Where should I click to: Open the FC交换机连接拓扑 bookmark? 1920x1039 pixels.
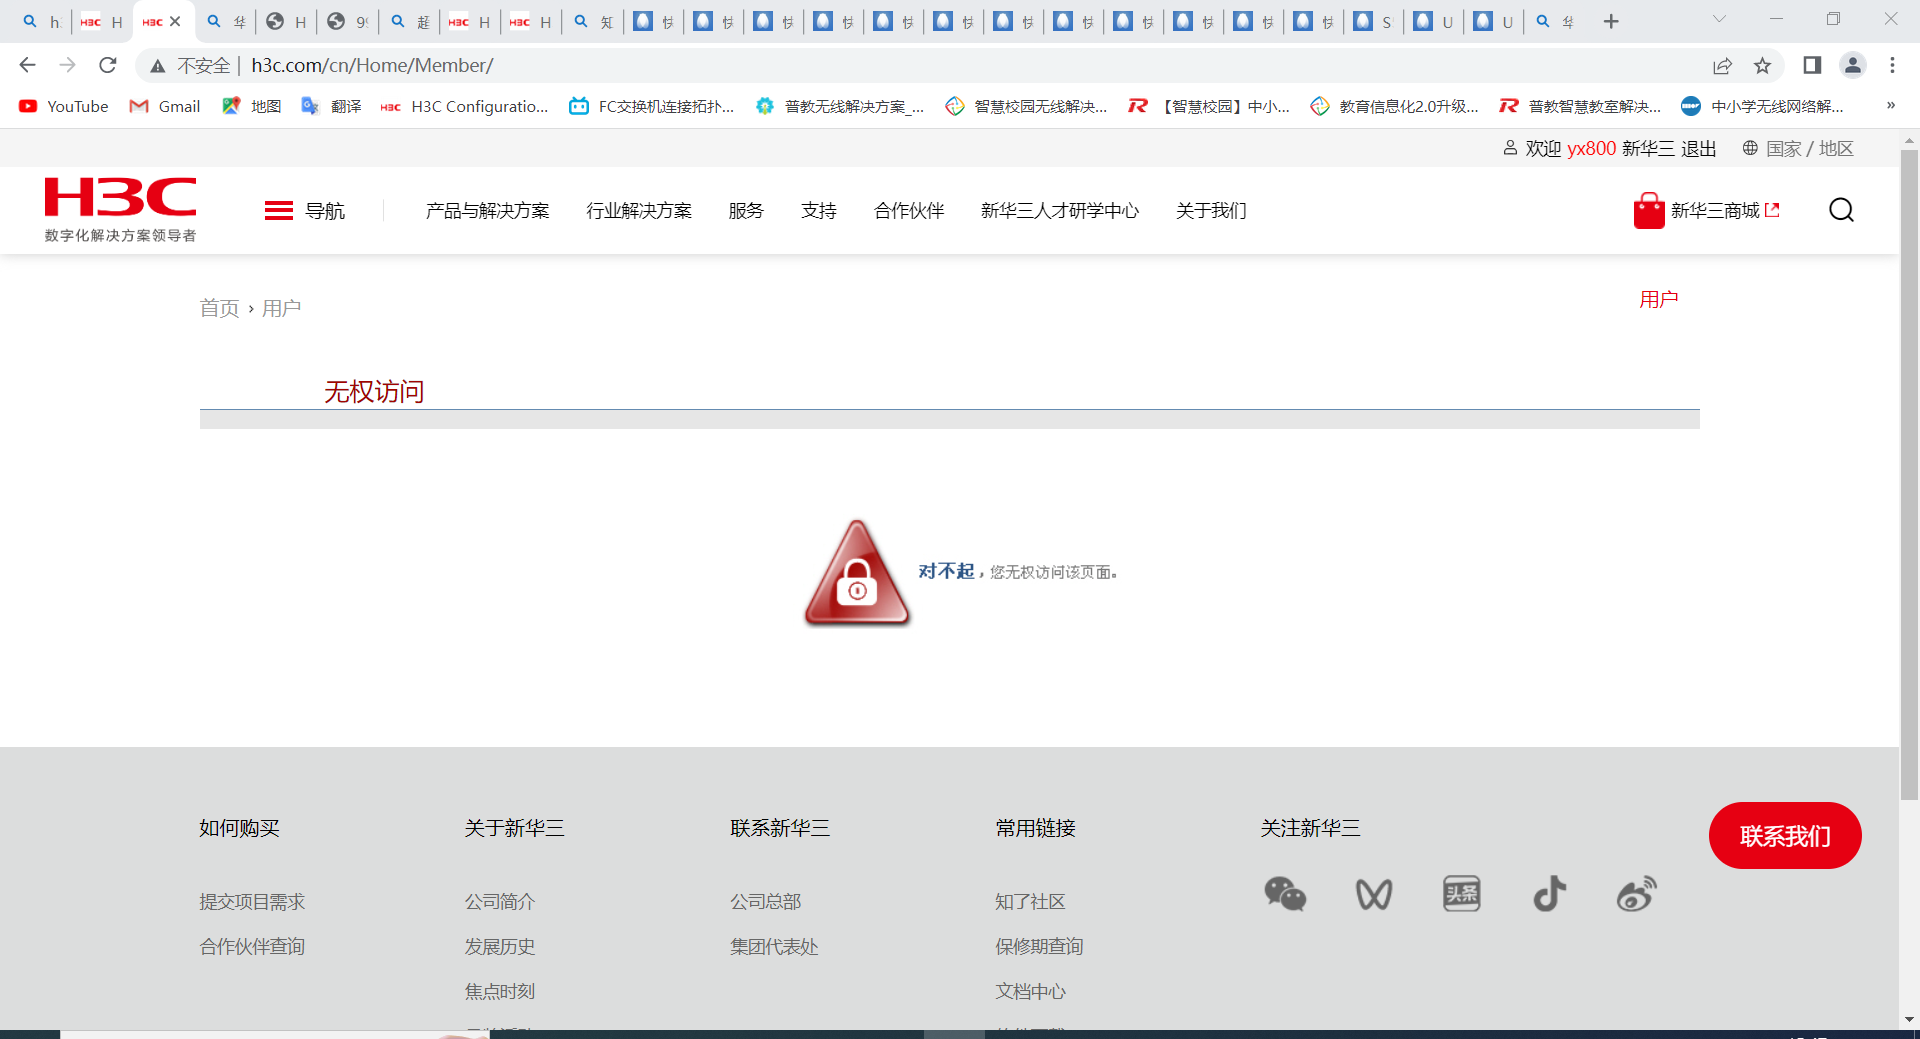pyautogui.click(x=652, y=106)
